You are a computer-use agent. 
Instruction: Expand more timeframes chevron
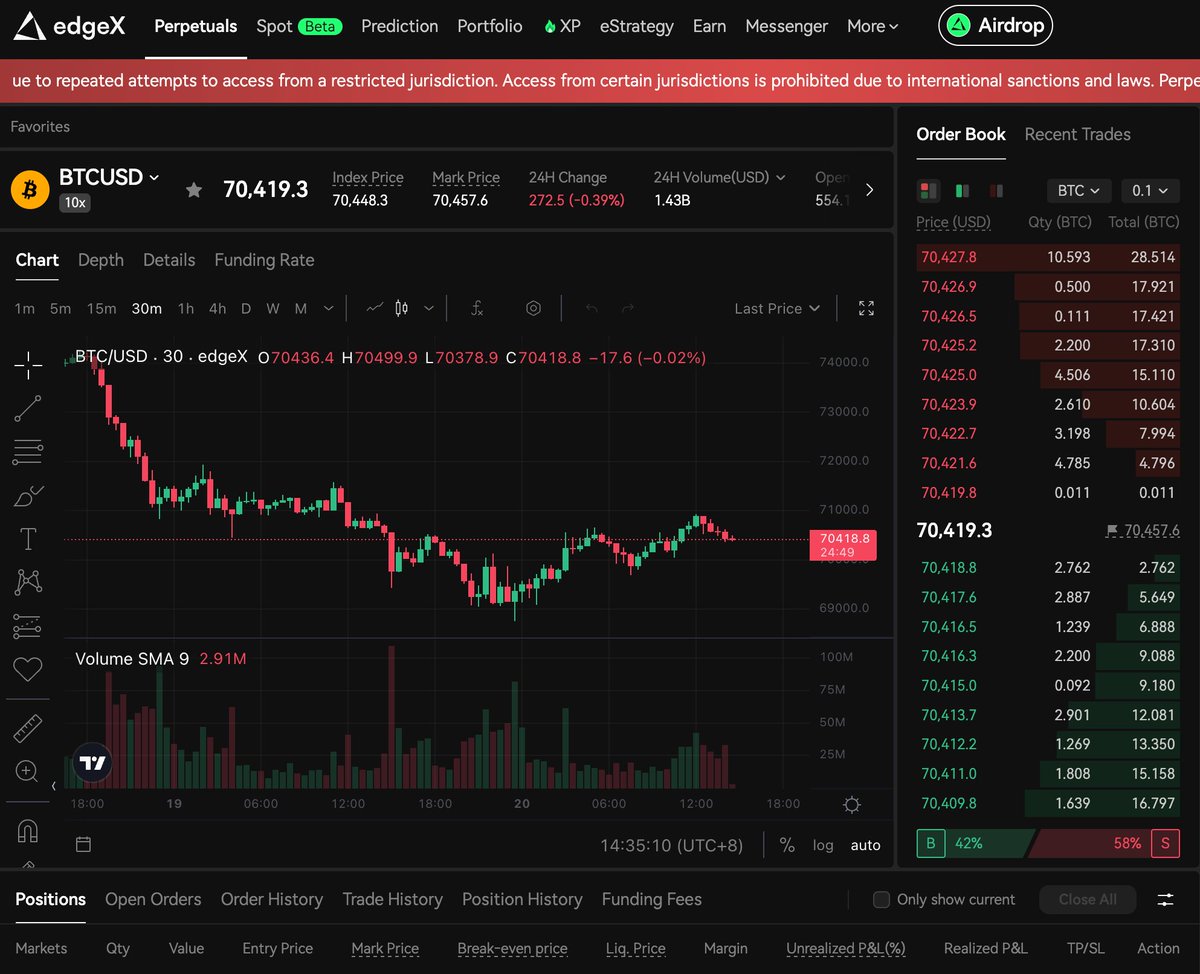328,308
